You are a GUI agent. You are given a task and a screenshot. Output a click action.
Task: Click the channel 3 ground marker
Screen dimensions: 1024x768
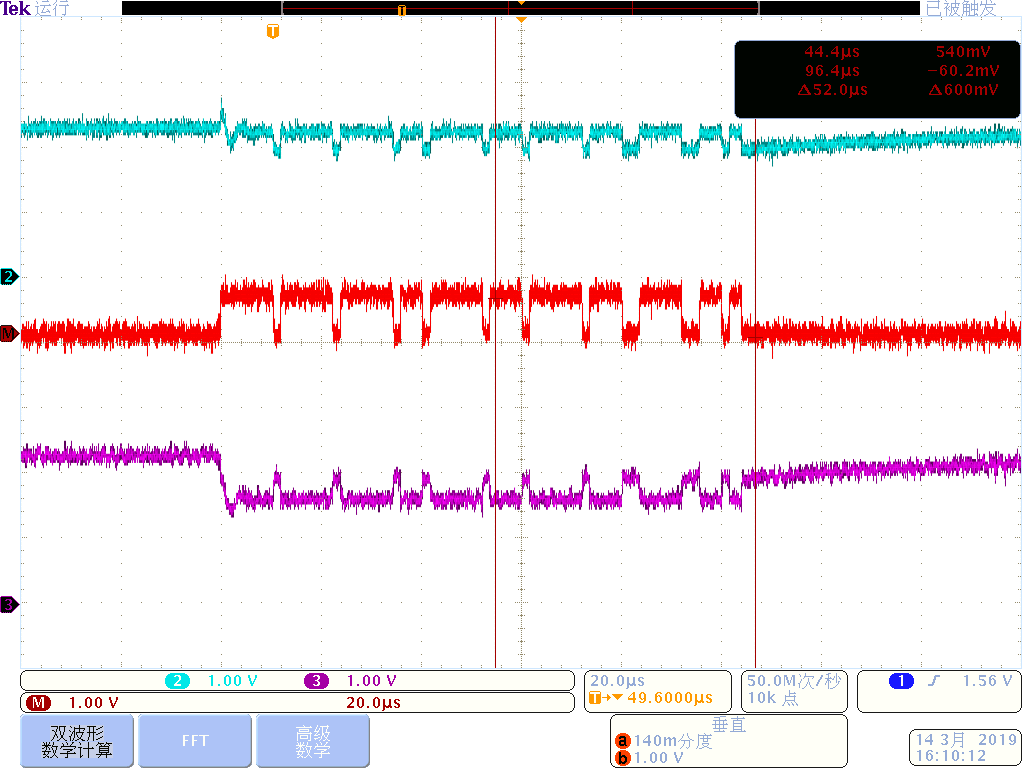8,604
